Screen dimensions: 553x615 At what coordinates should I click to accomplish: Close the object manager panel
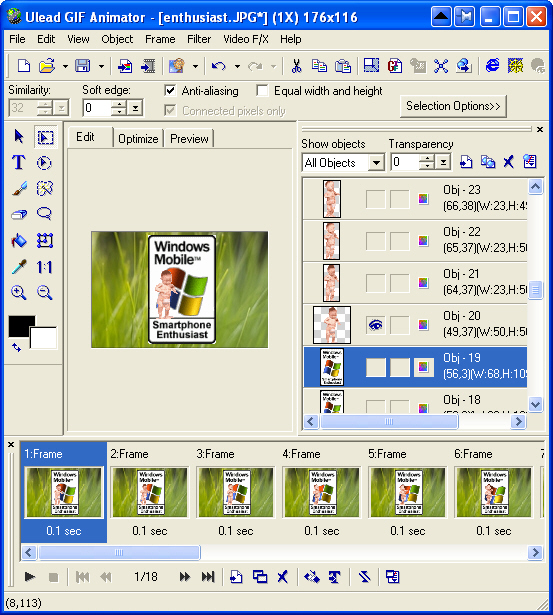point(540,129)
